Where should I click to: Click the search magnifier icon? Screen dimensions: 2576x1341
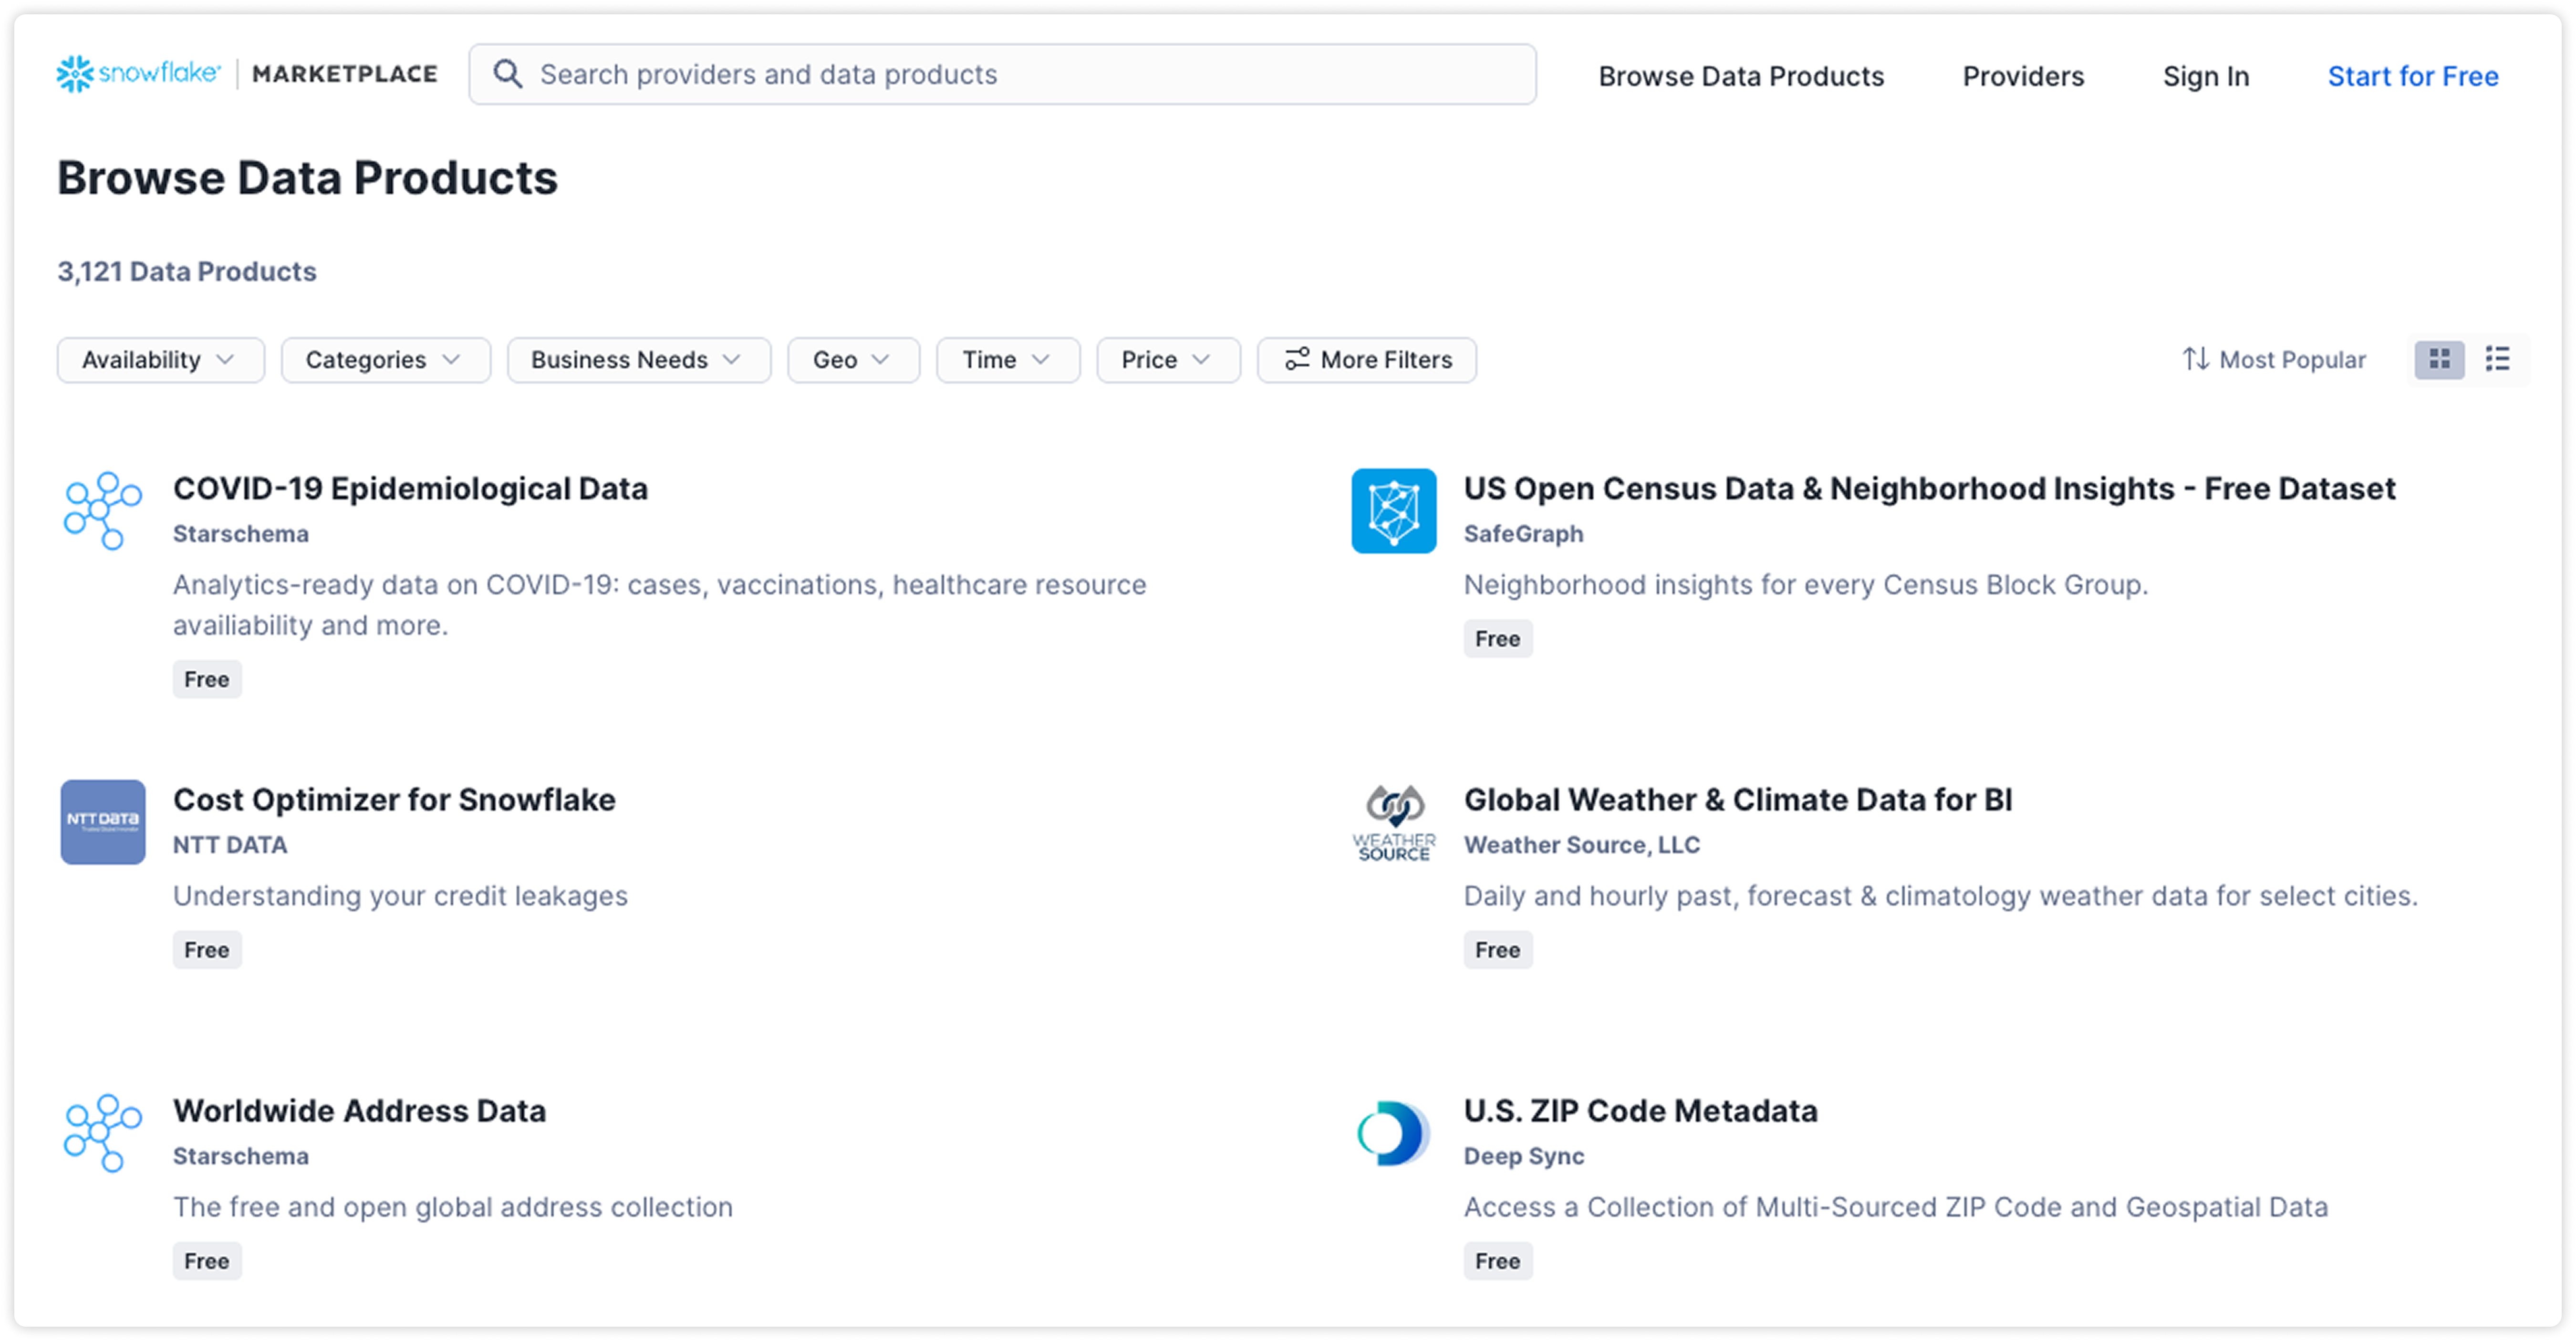point(508,73)
